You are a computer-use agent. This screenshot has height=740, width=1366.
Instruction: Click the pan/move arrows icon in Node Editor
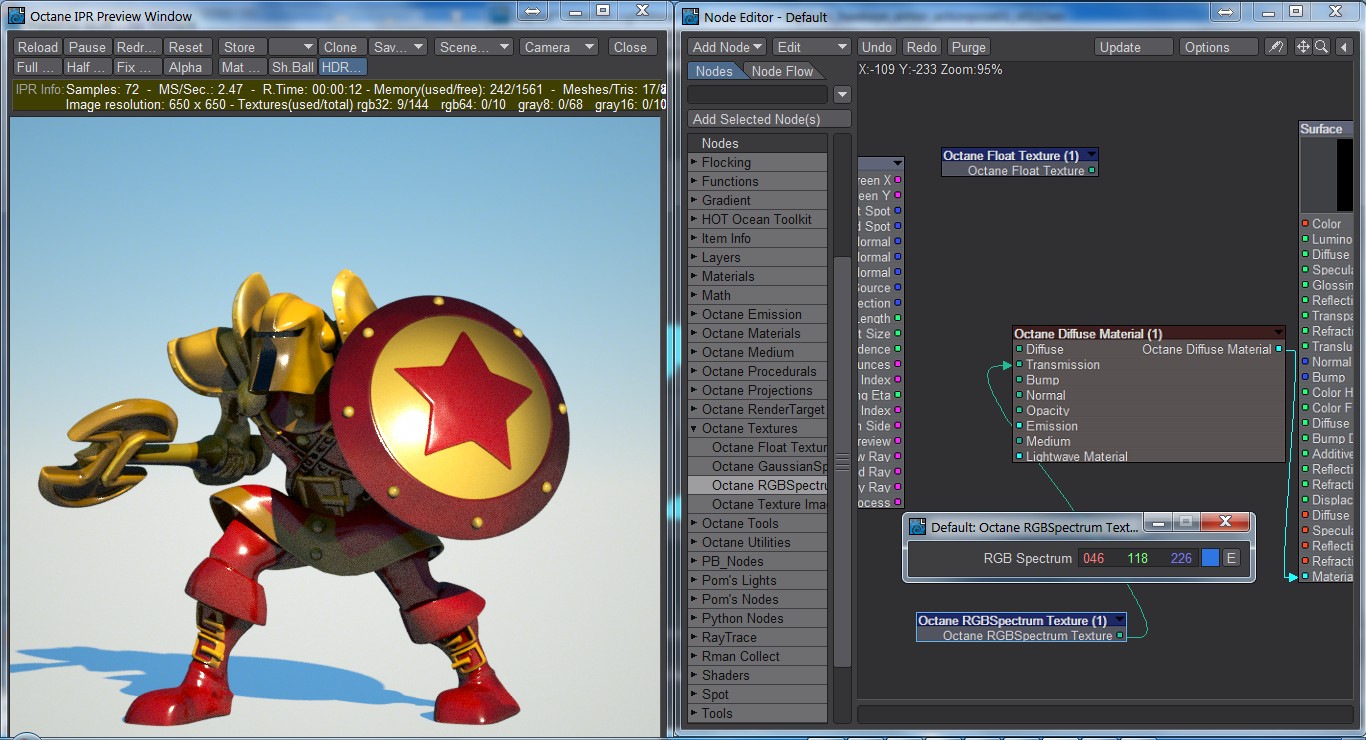coord(1303,47)
